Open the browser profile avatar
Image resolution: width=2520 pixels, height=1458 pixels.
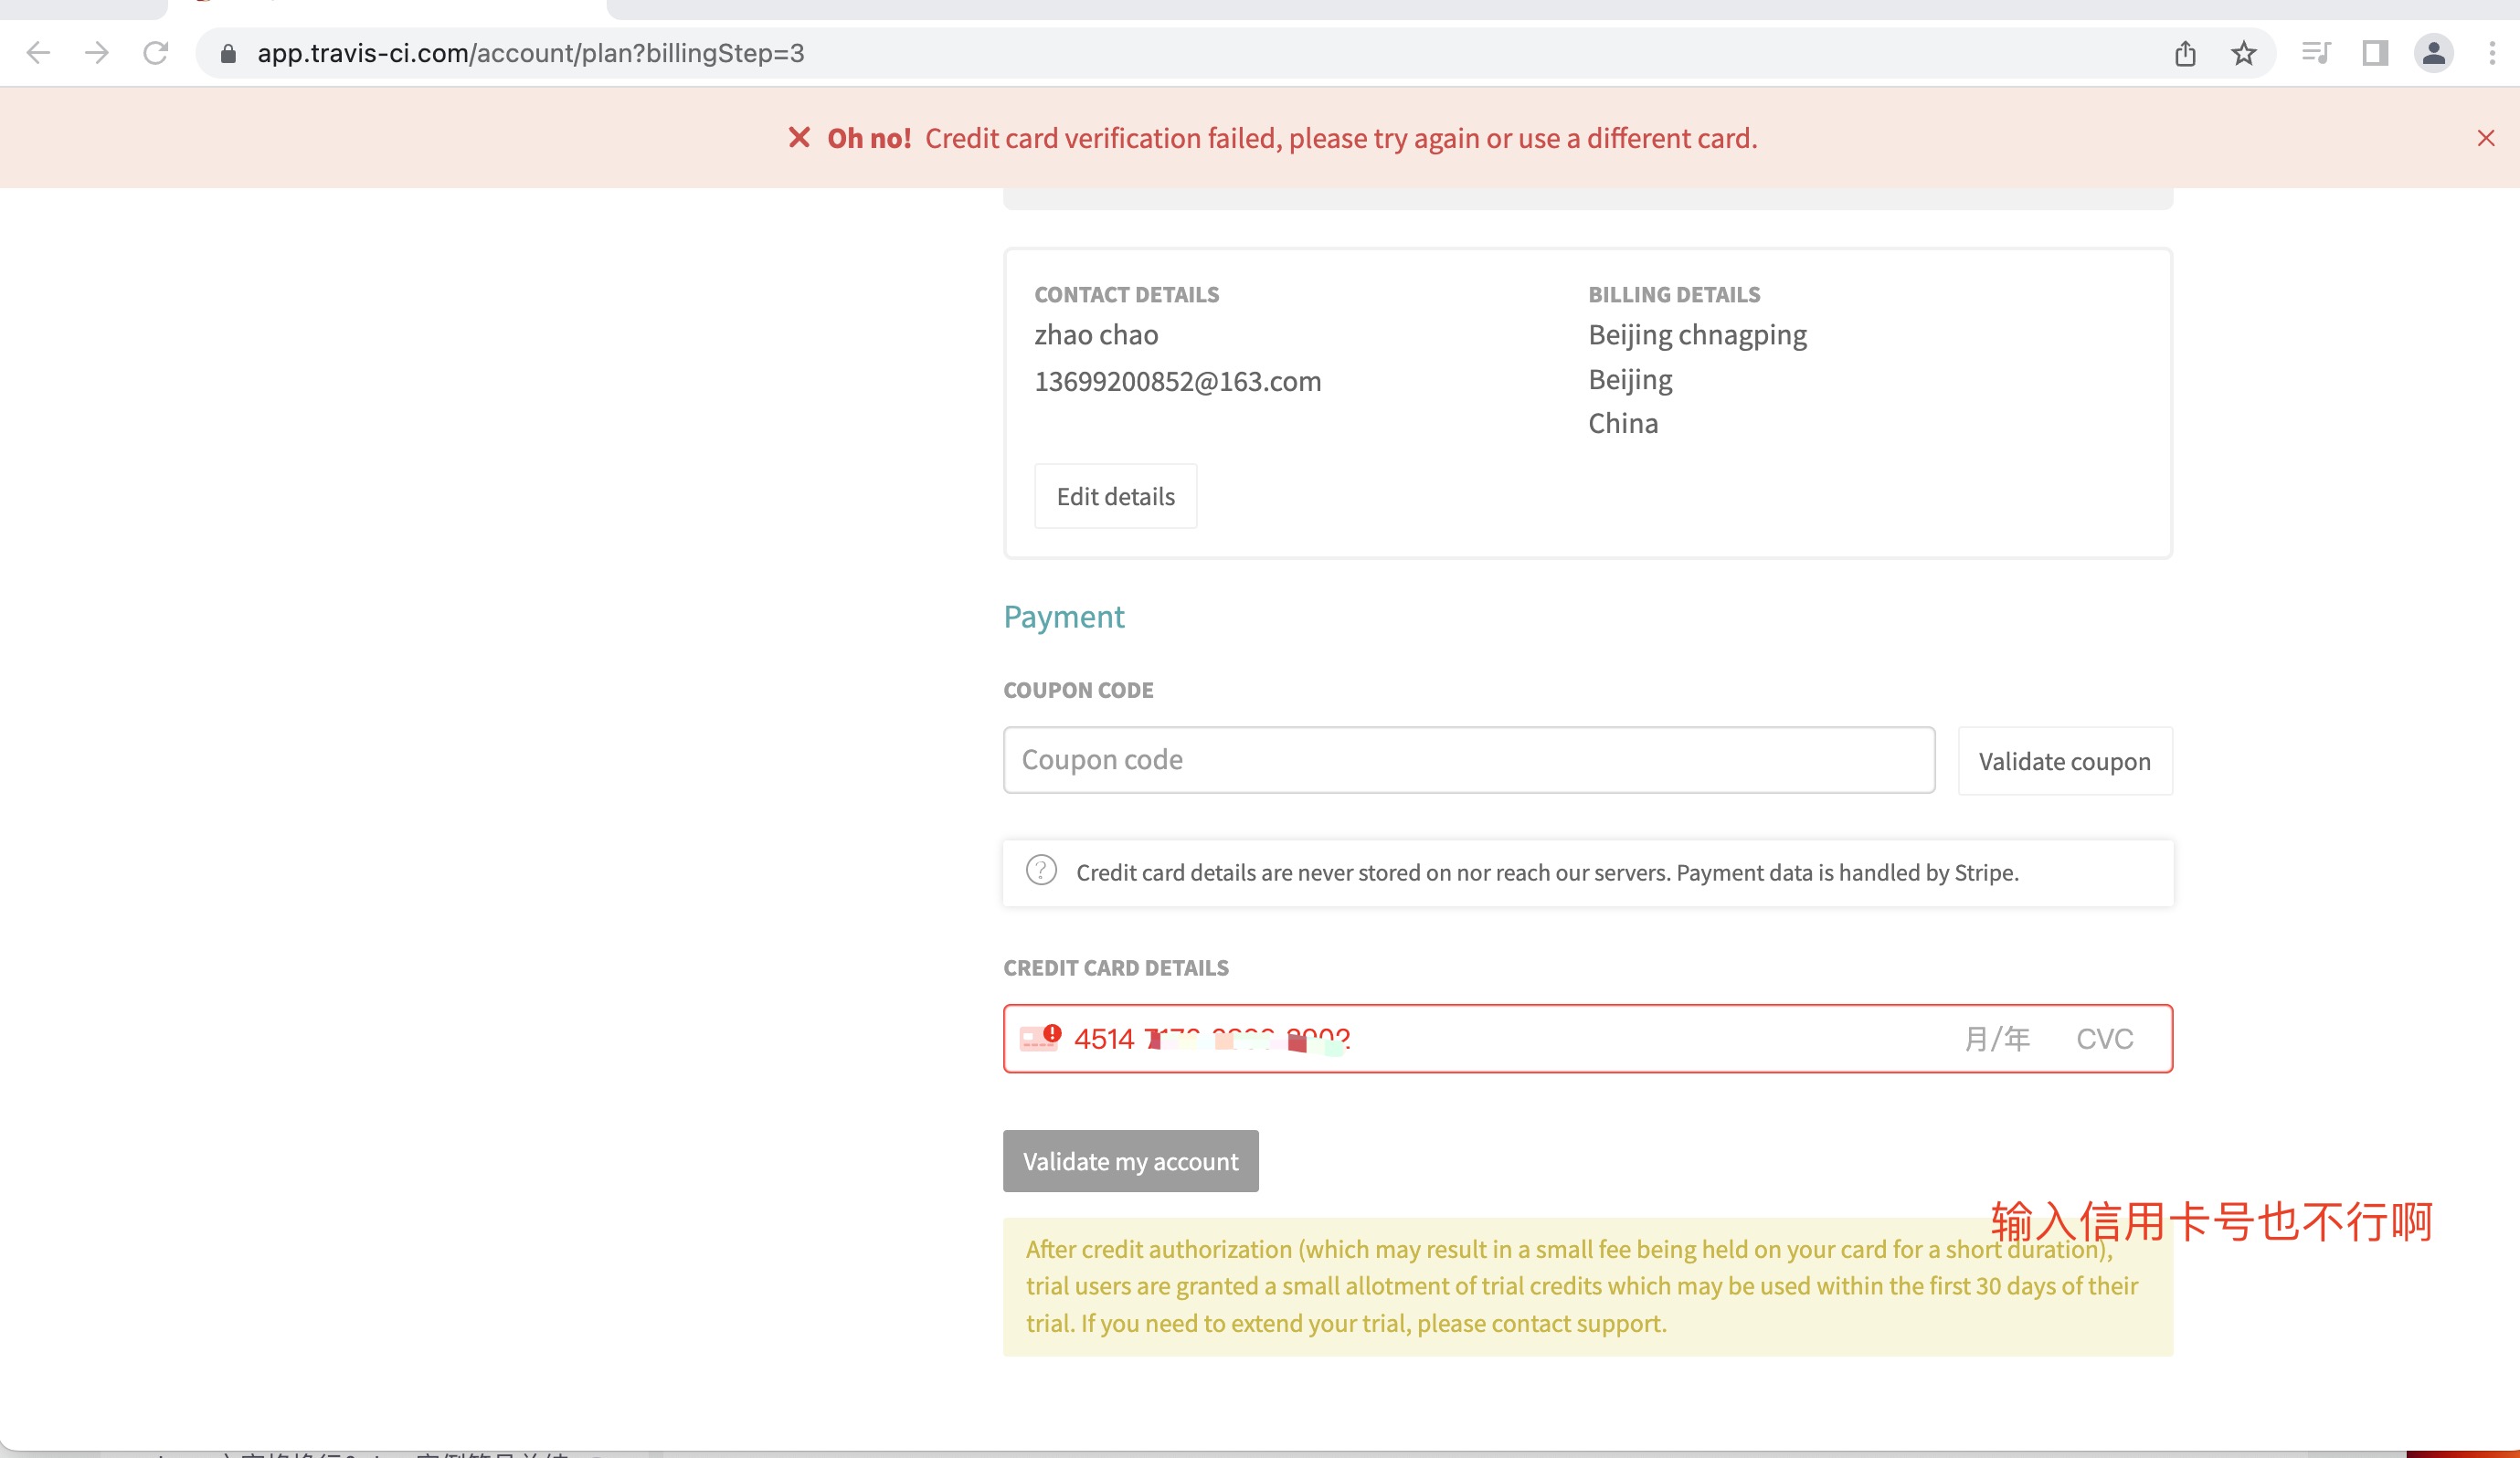(2434, 53)
